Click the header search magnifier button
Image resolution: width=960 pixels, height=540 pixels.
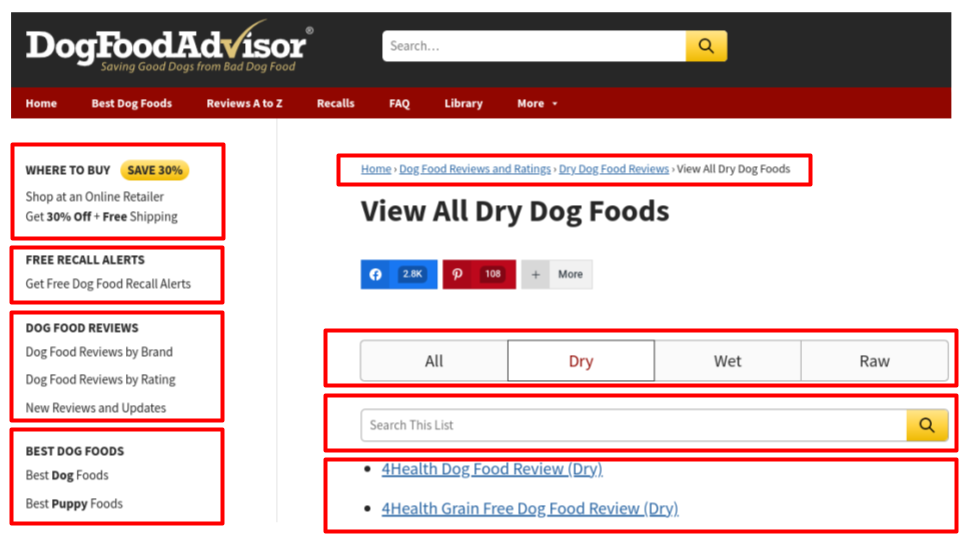[706, 46]
